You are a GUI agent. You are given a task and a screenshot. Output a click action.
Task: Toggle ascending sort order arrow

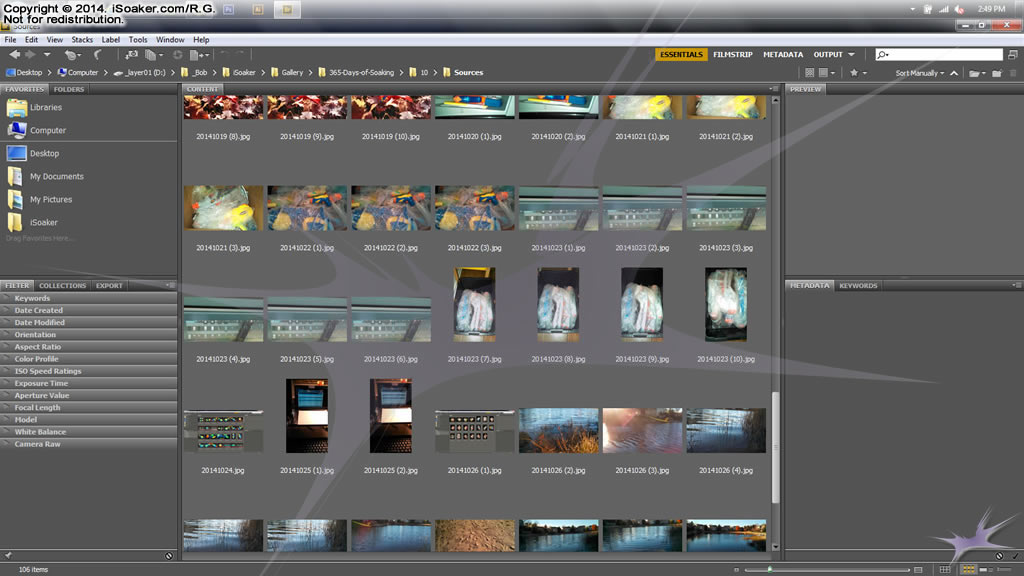tap(954, 73)
